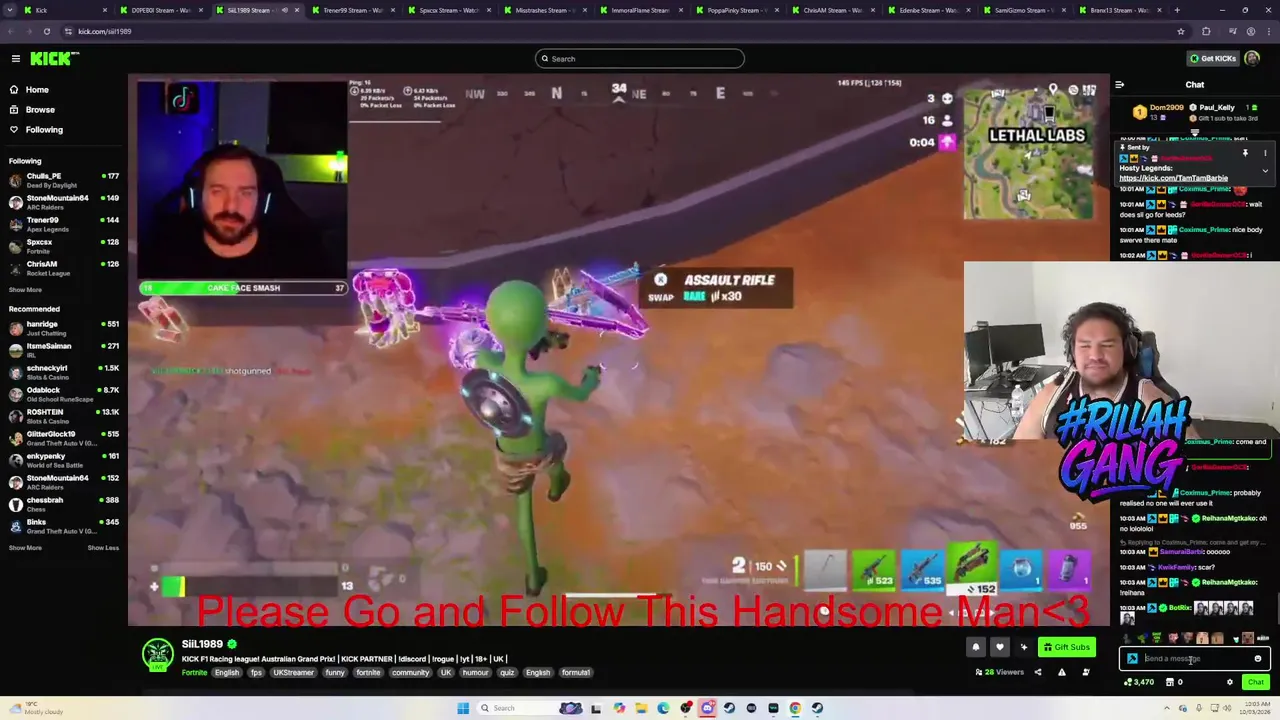The image size is (1280, 720).
Task: Click the share stream icon
Action: click(1037, 672)
